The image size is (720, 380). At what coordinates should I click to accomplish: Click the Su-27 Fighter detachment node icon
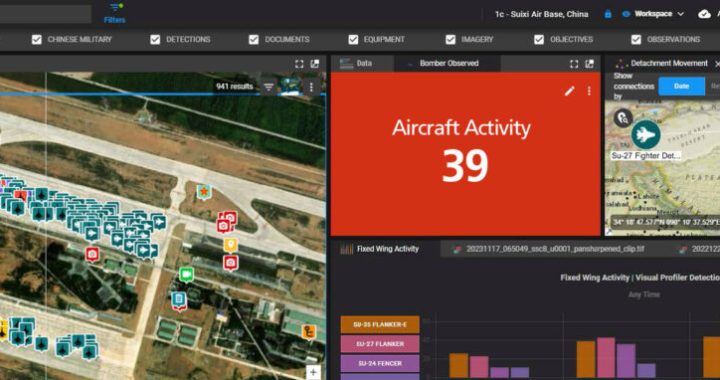(x=646, y=134)
